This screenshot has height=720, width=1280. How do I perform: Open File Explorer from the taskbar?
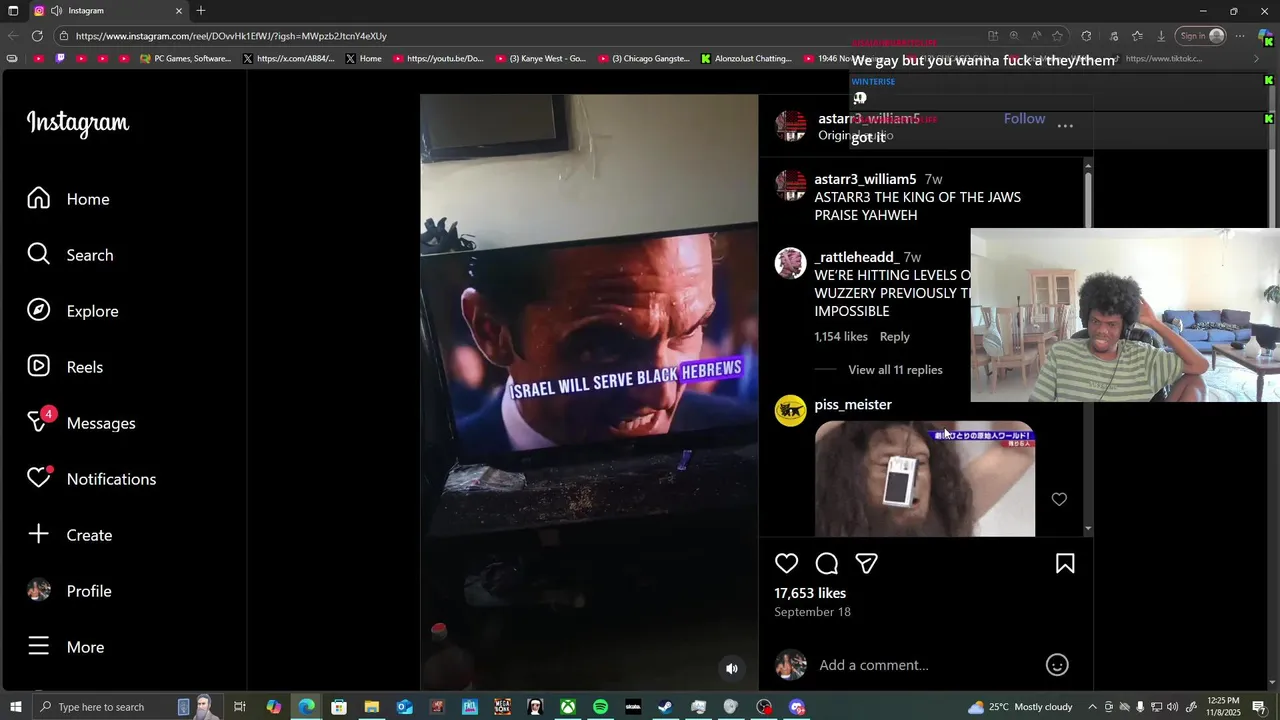(371, 707)
